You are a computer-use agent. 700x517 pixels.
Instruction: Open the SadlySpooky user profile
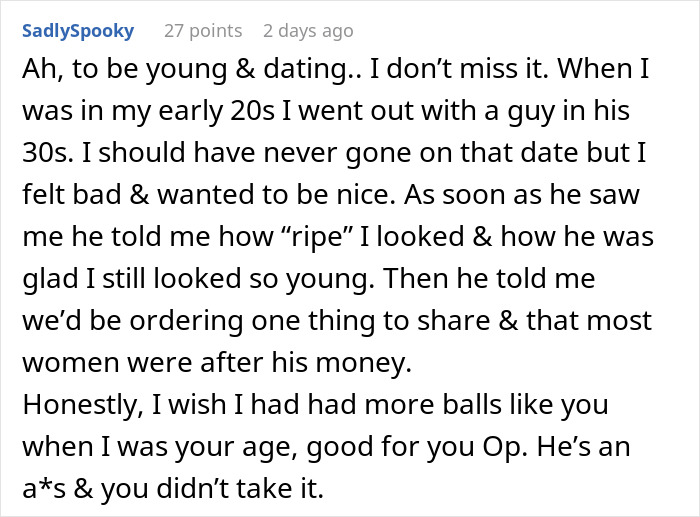tap(77, 30)
